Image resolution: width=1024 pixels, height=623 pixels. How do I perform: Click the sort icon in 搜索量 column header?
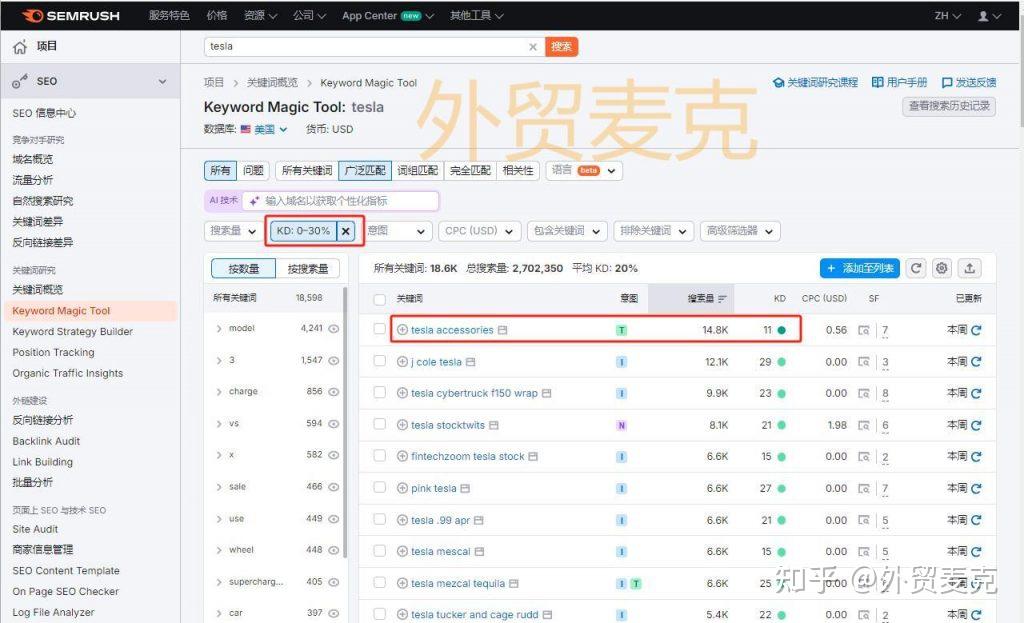point(722,298)
